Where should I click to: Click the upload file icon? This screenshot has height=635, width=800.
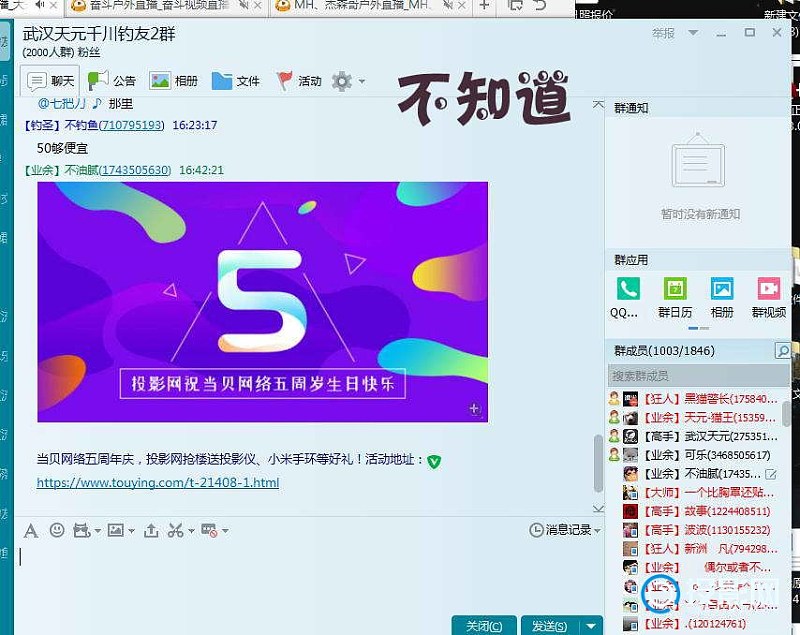coord(151,531)
